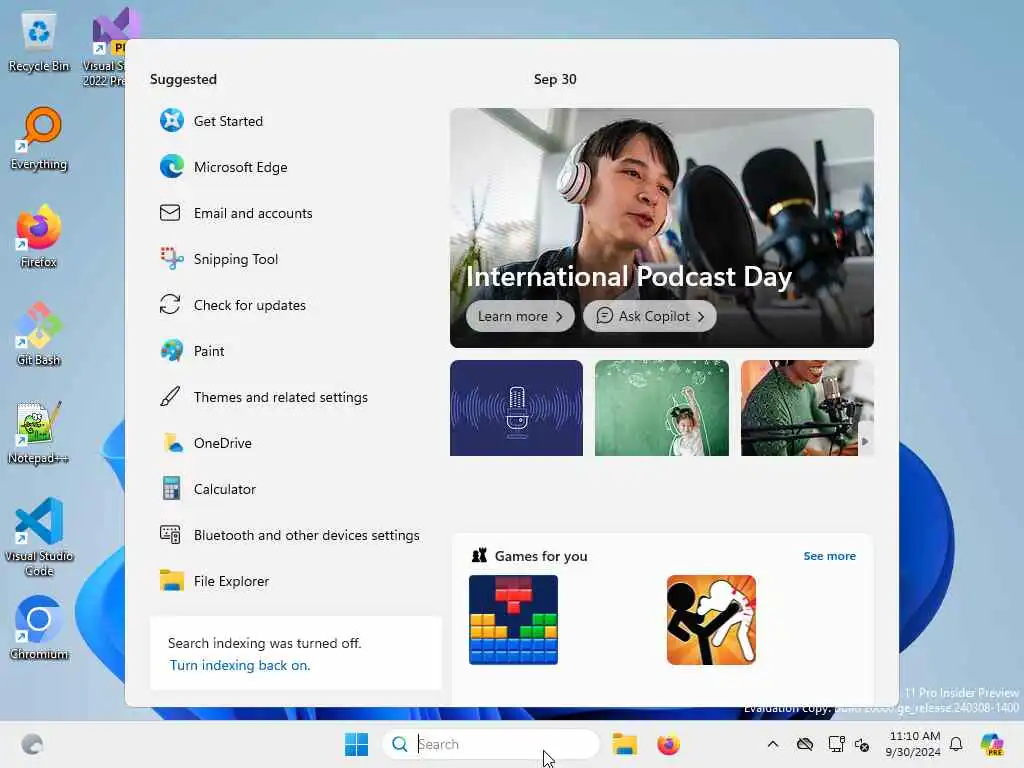Open File Explorer pinned on the taskbar
This screenshot has height=768, width=1024.
(624, 744)
